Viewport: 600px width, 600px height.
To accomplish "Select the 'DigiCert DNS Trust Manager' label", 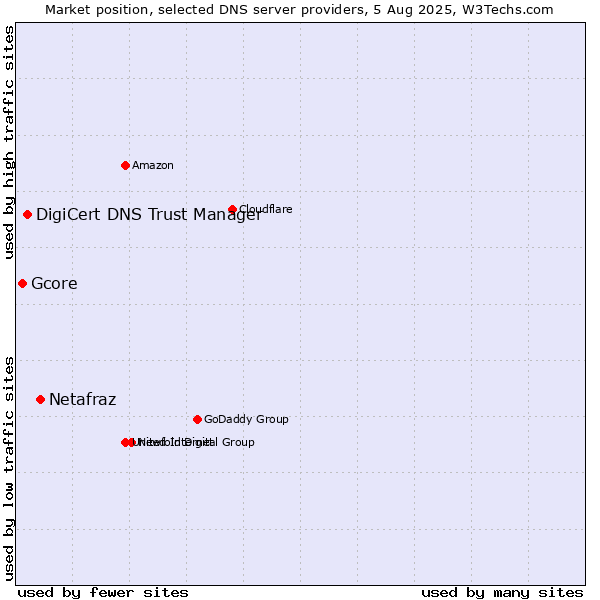I will click(x=149, y=215).
